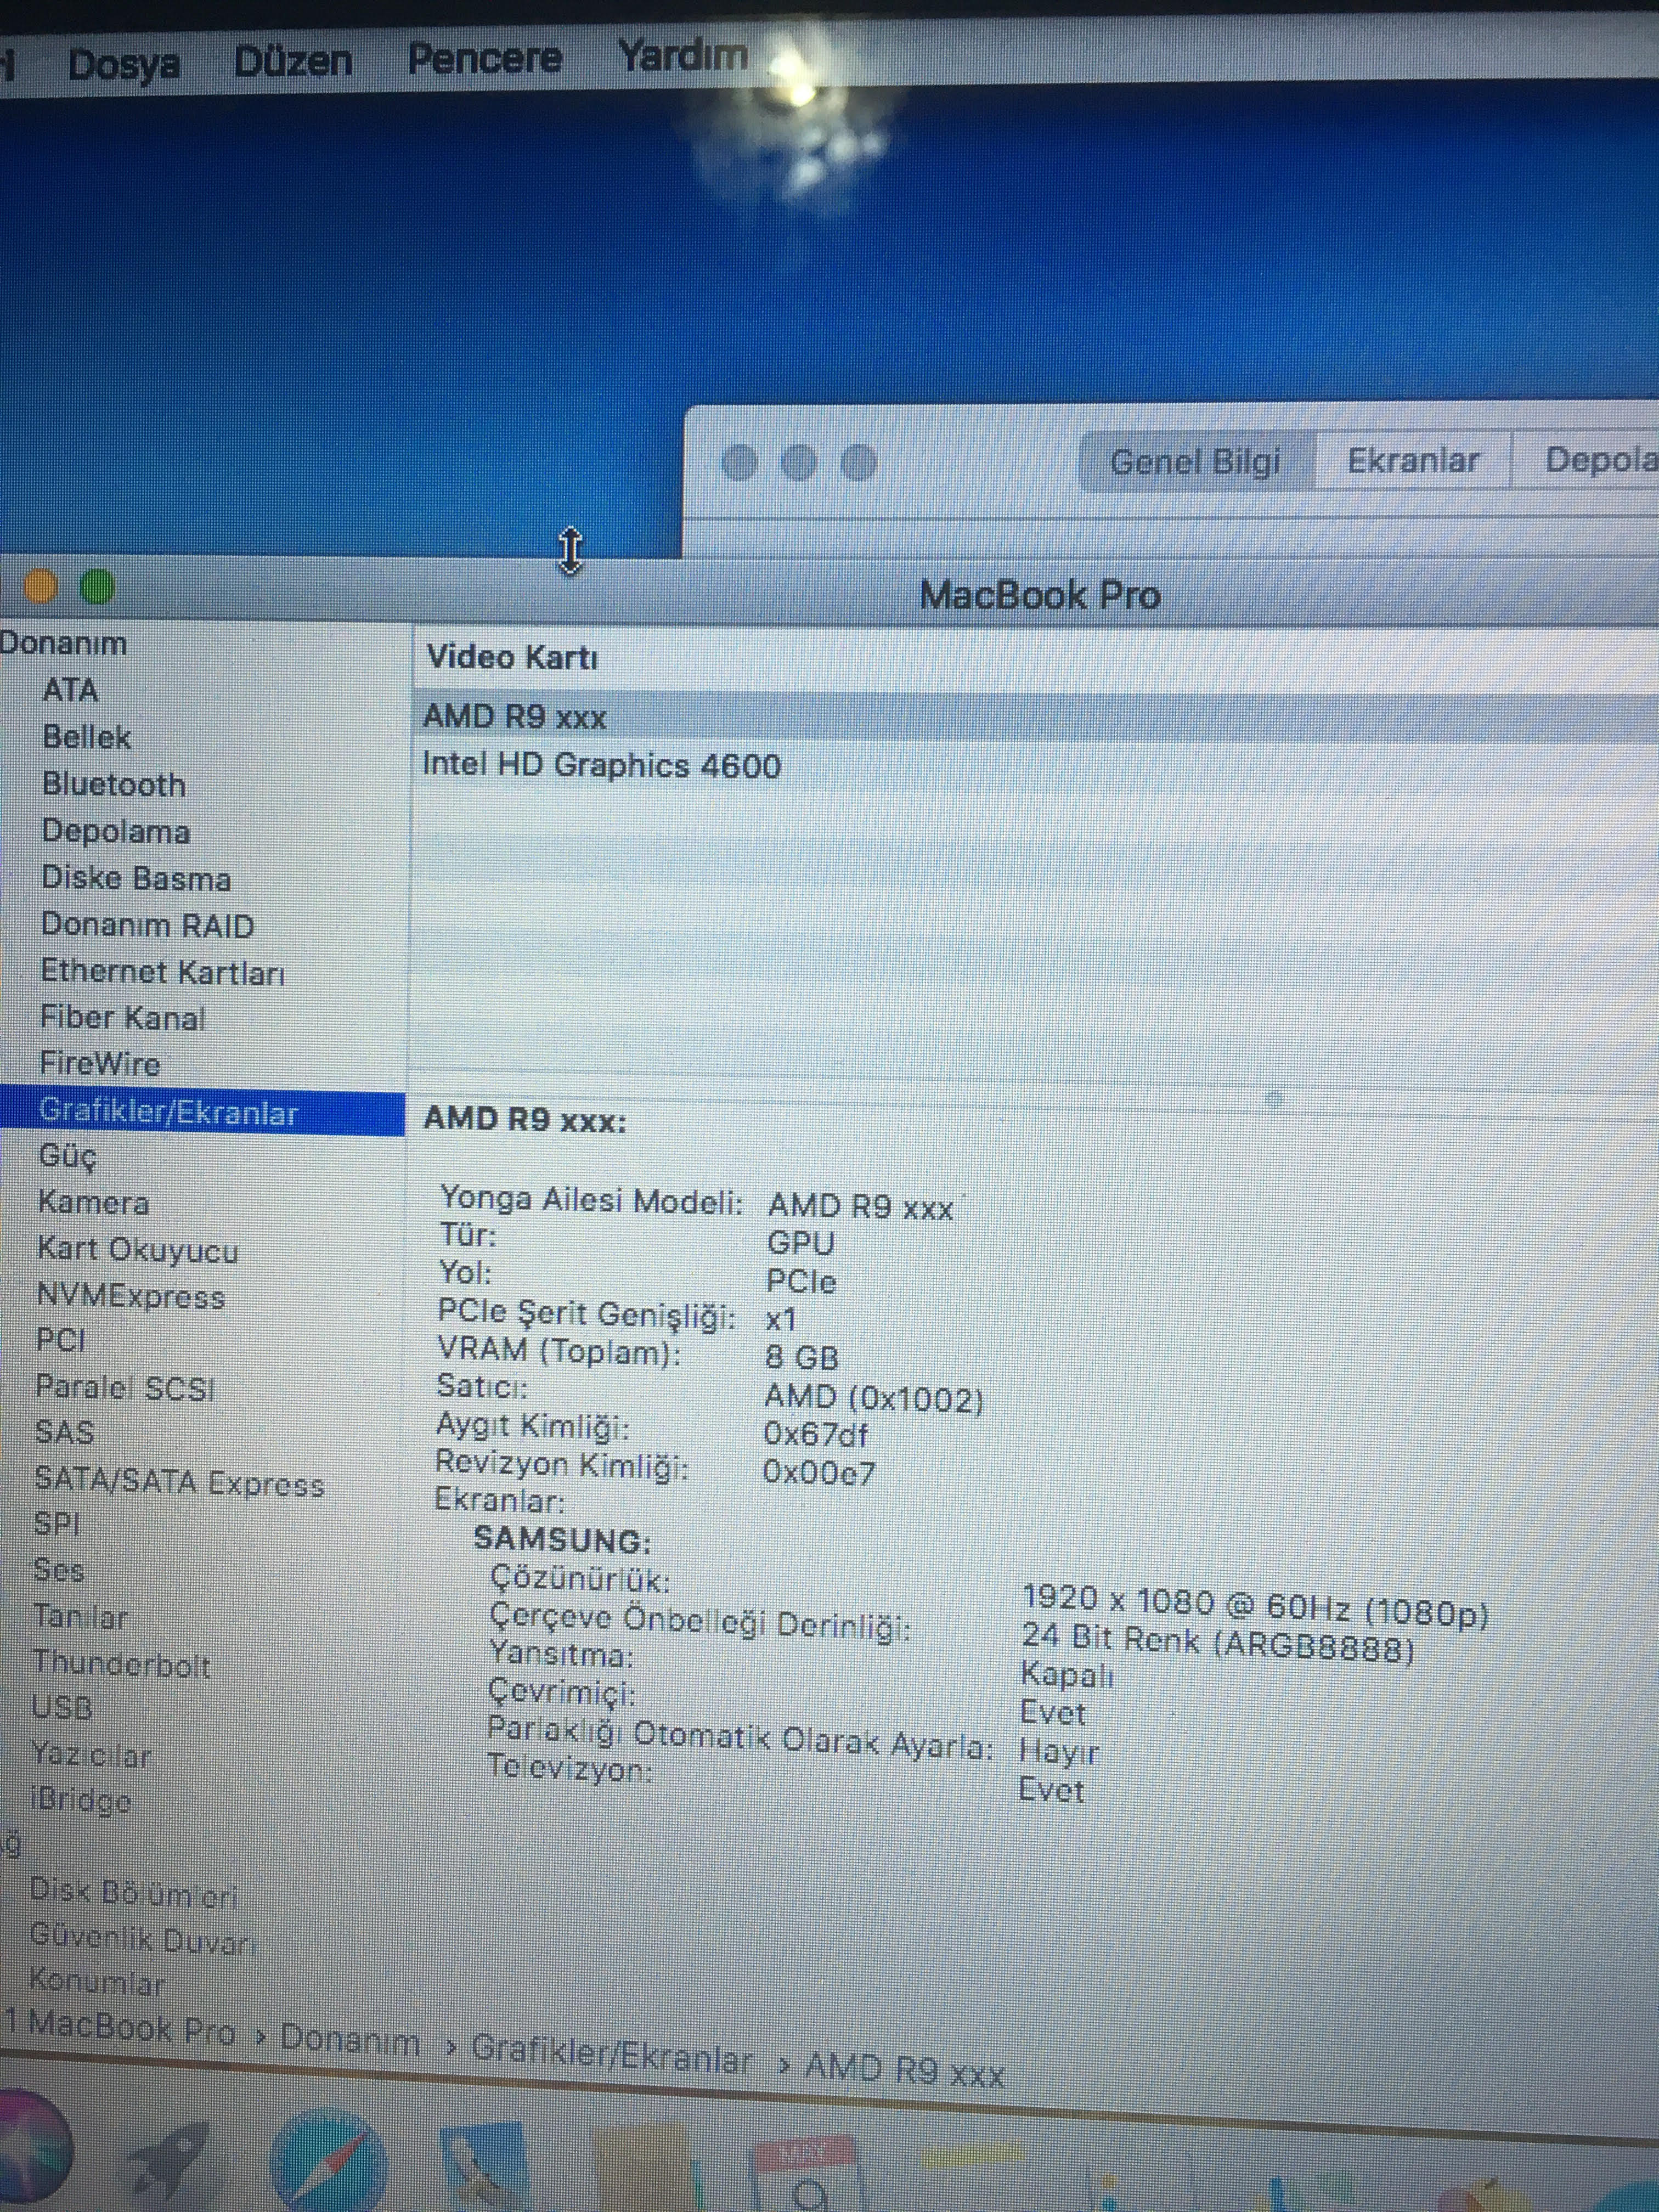Select Fiber Kanal in the sidebar
Image resolution: width=1659 pixels, height=2212 pixels.
click(x=122, y=1017)
